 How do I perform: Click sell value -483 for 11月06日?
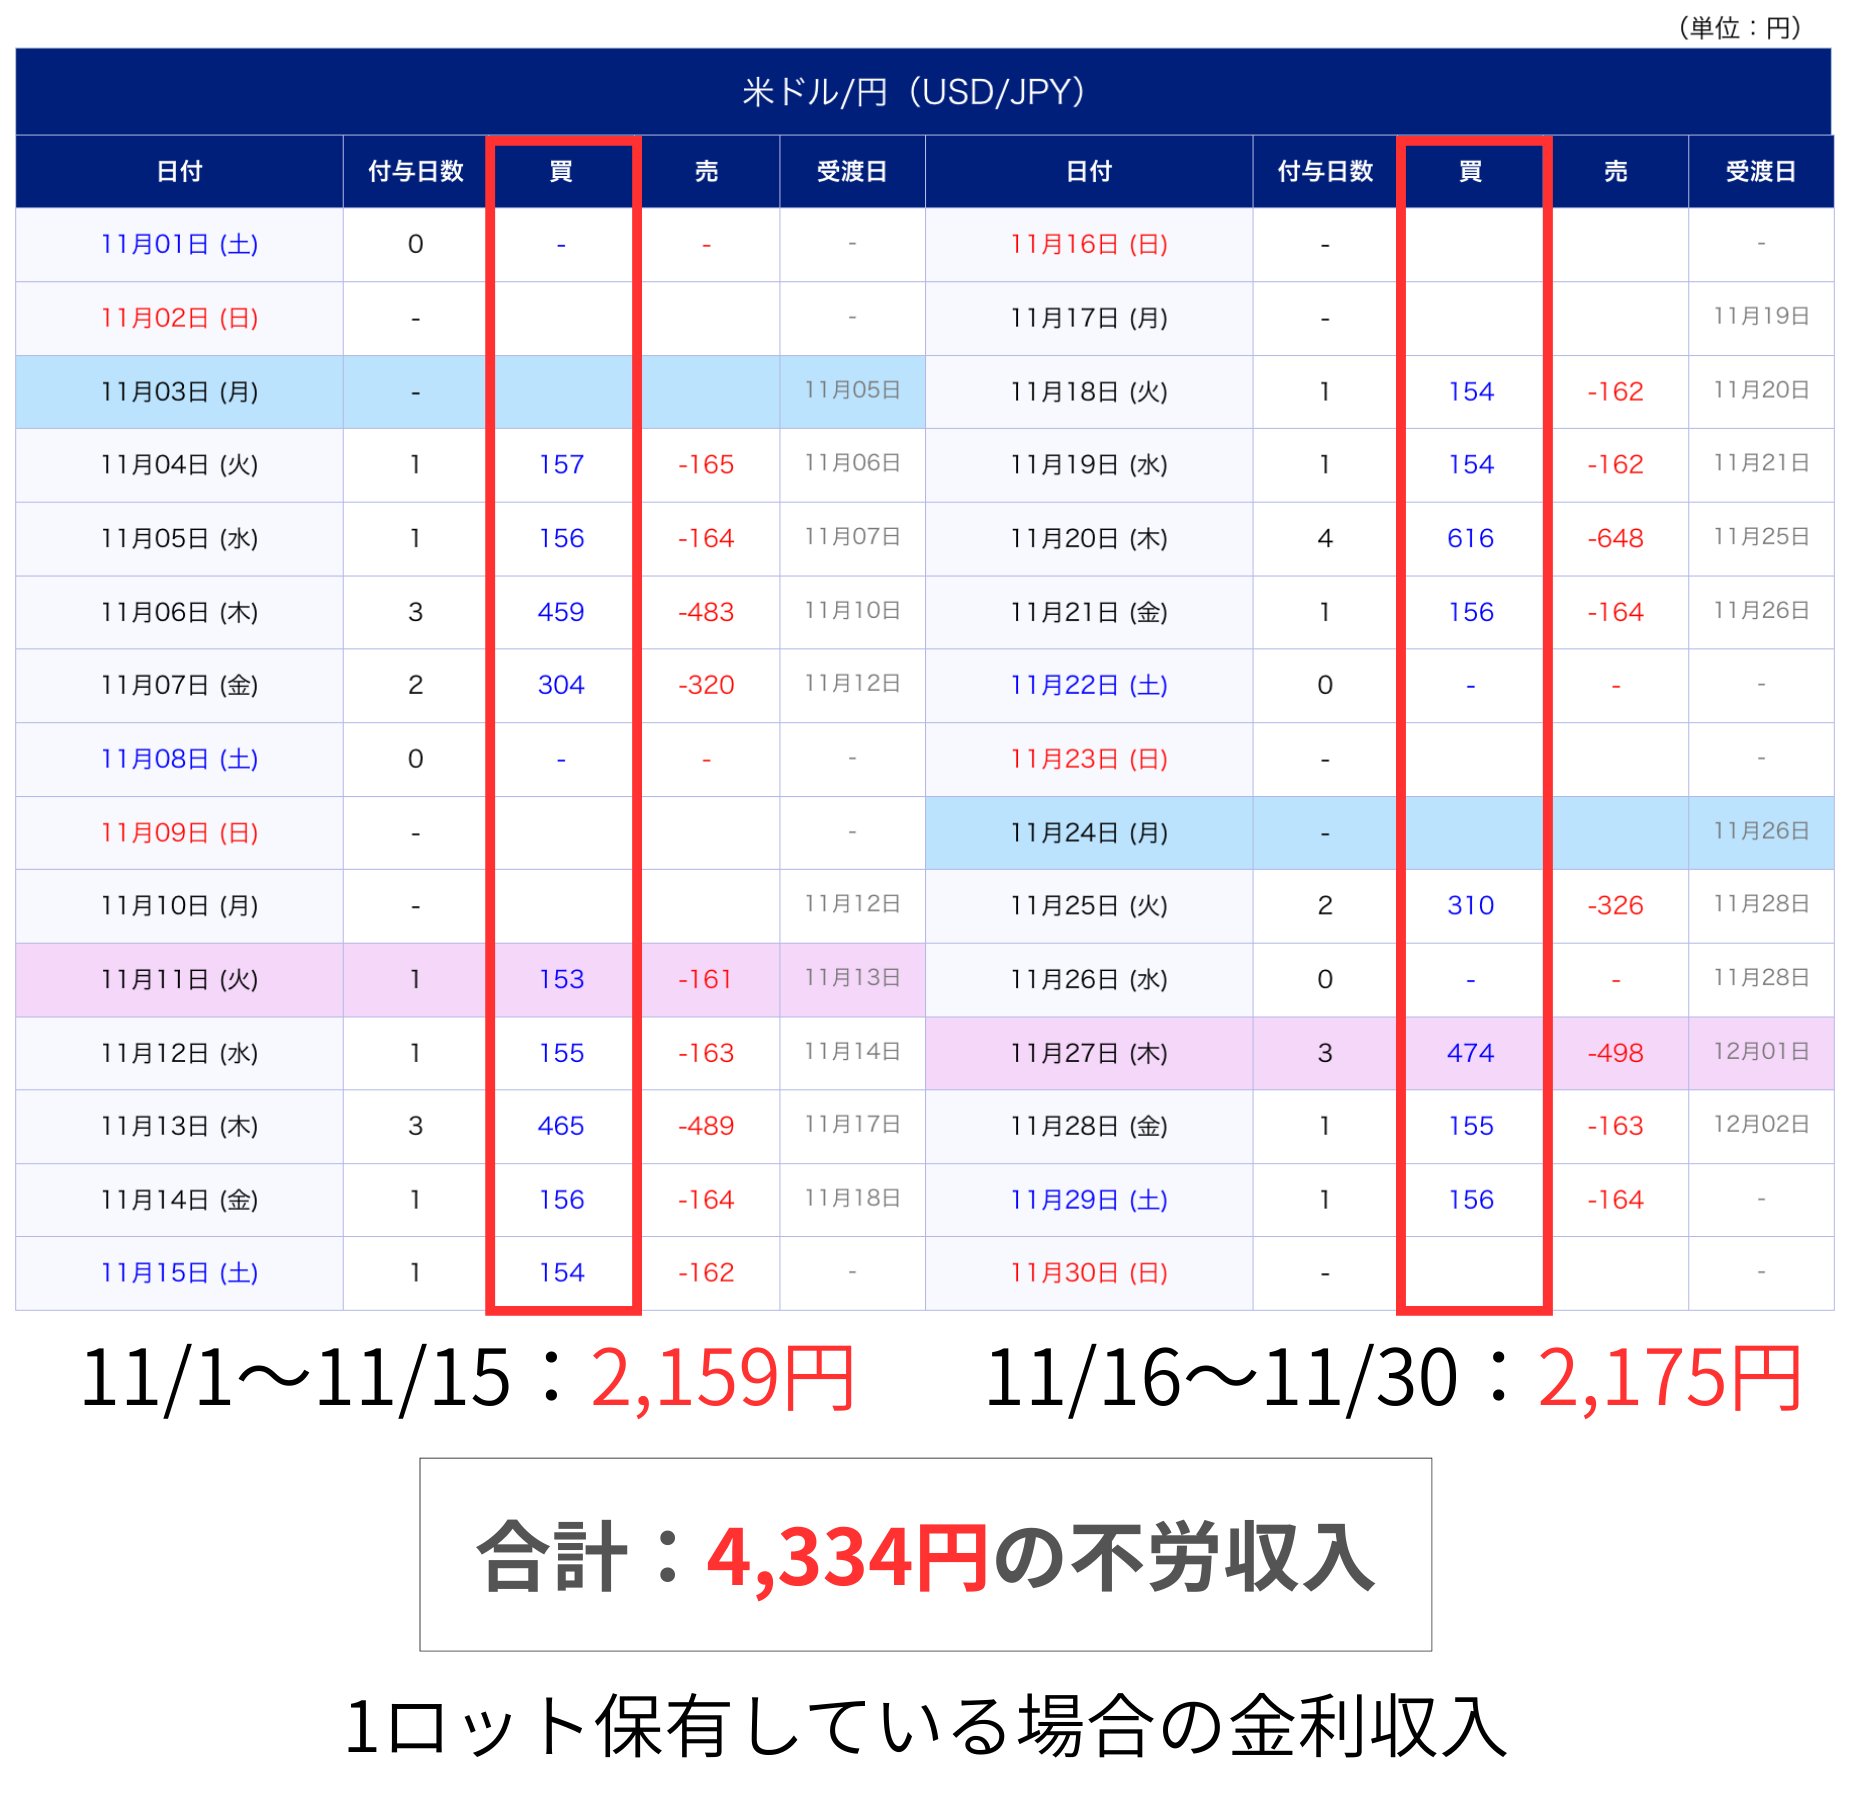click(706, 612)
